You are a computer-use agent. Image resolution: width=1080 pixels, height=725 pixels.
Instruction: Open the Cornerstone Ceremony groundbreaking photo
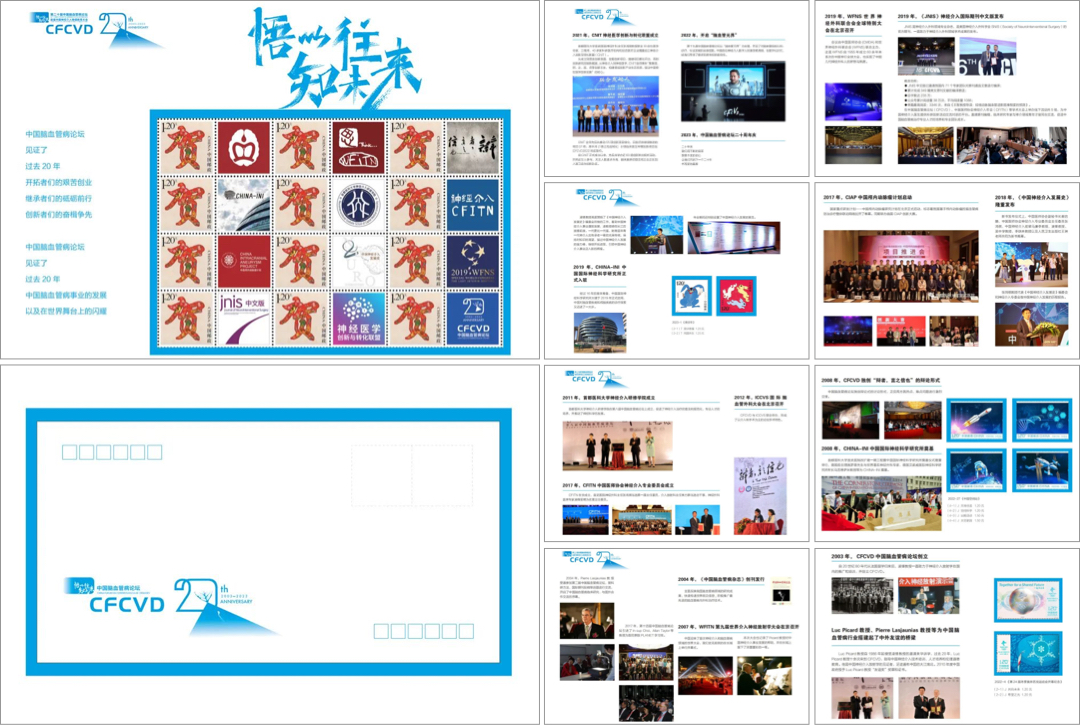point(882,503)
